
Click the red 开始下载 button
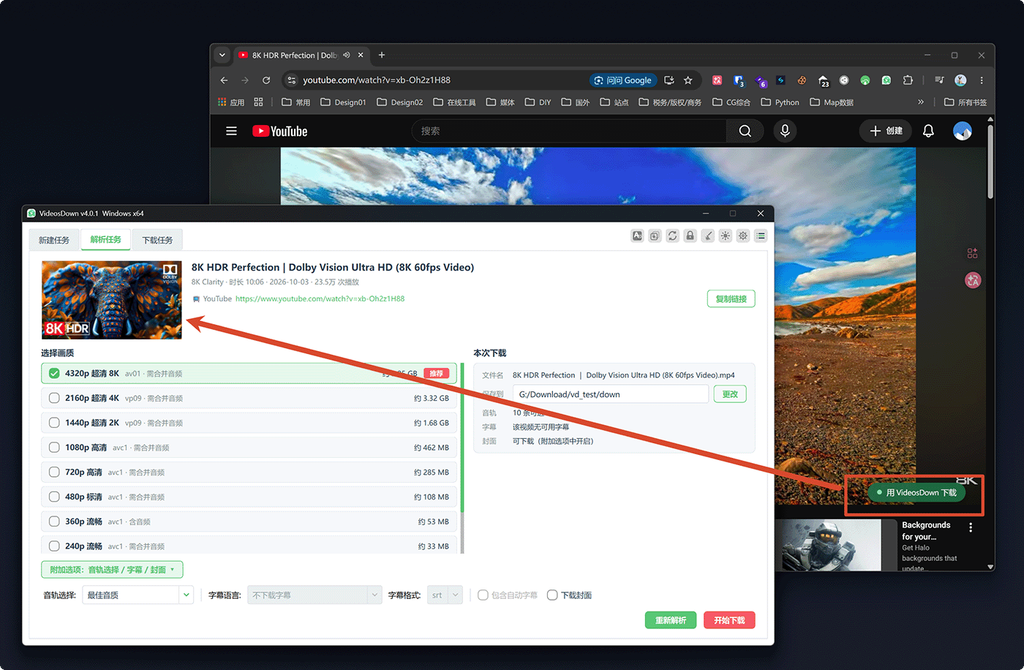729,620
